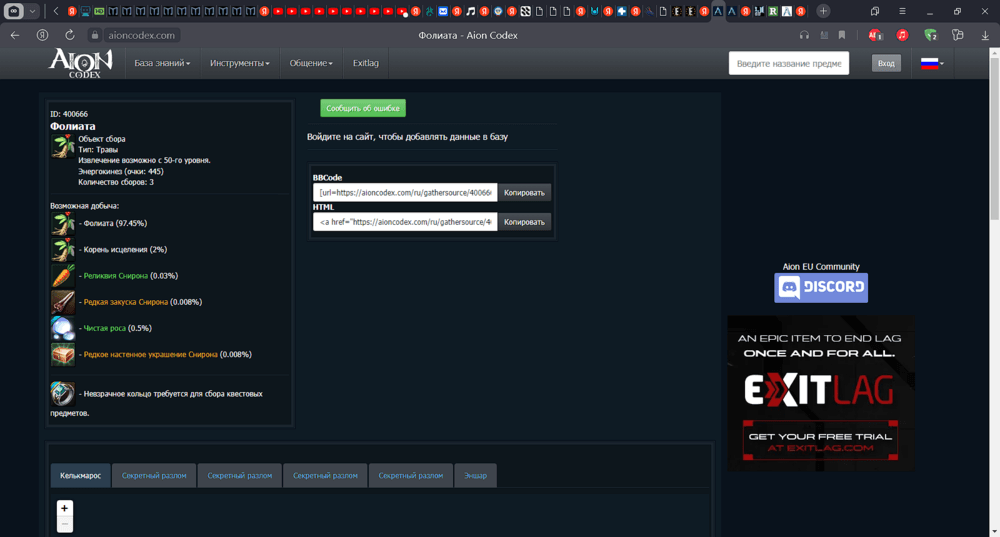Click the Aion Codex logo

(x=75, y=62)
